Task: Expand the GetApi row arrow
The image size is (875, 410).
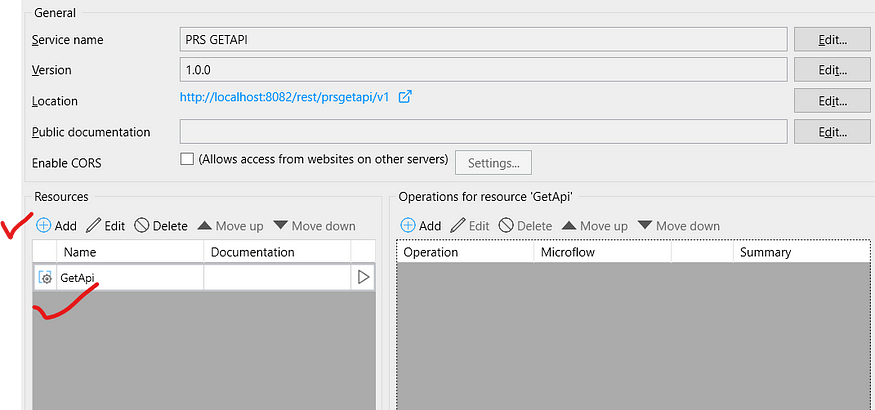Action: (363, 277)
